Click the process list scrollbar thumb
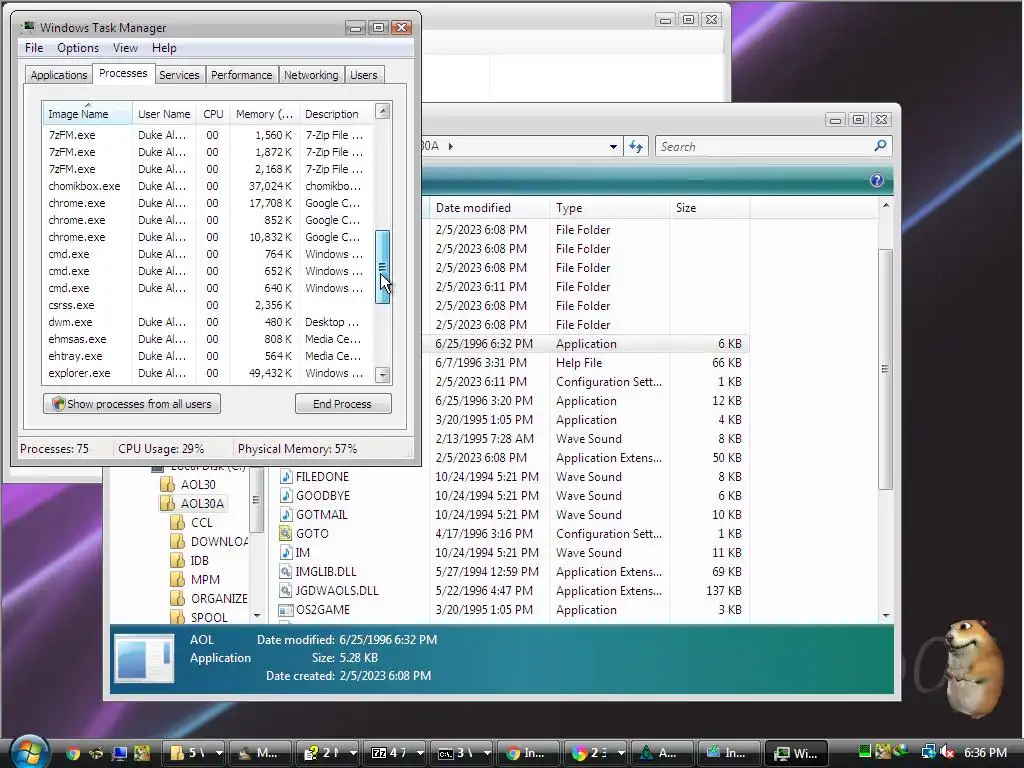 (x=383, y=266)
